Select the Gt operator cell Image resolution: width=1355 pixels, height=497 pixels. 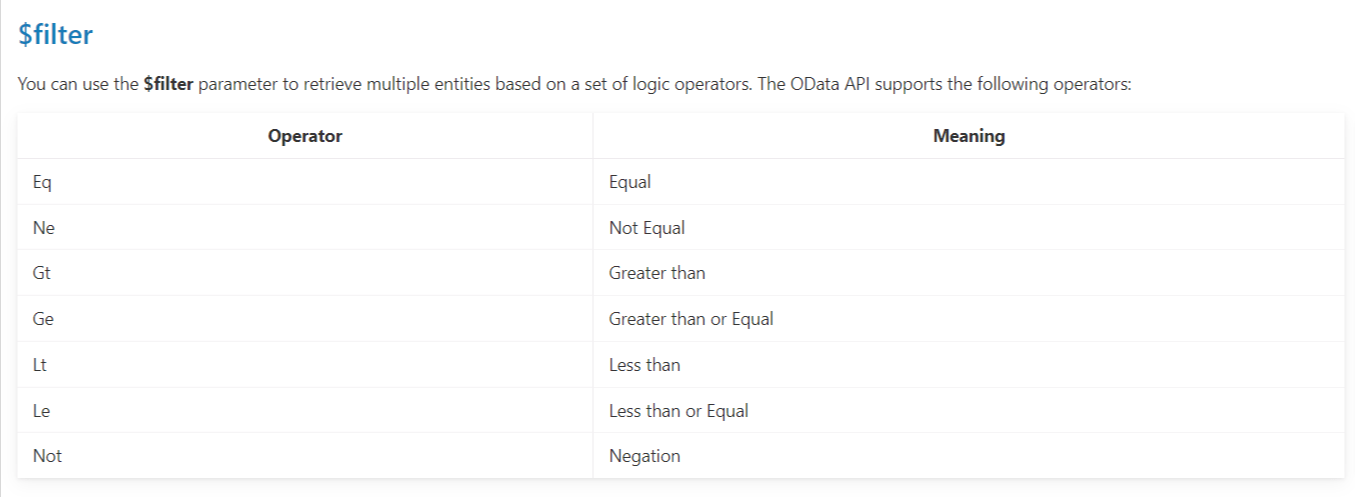[42, 273]
